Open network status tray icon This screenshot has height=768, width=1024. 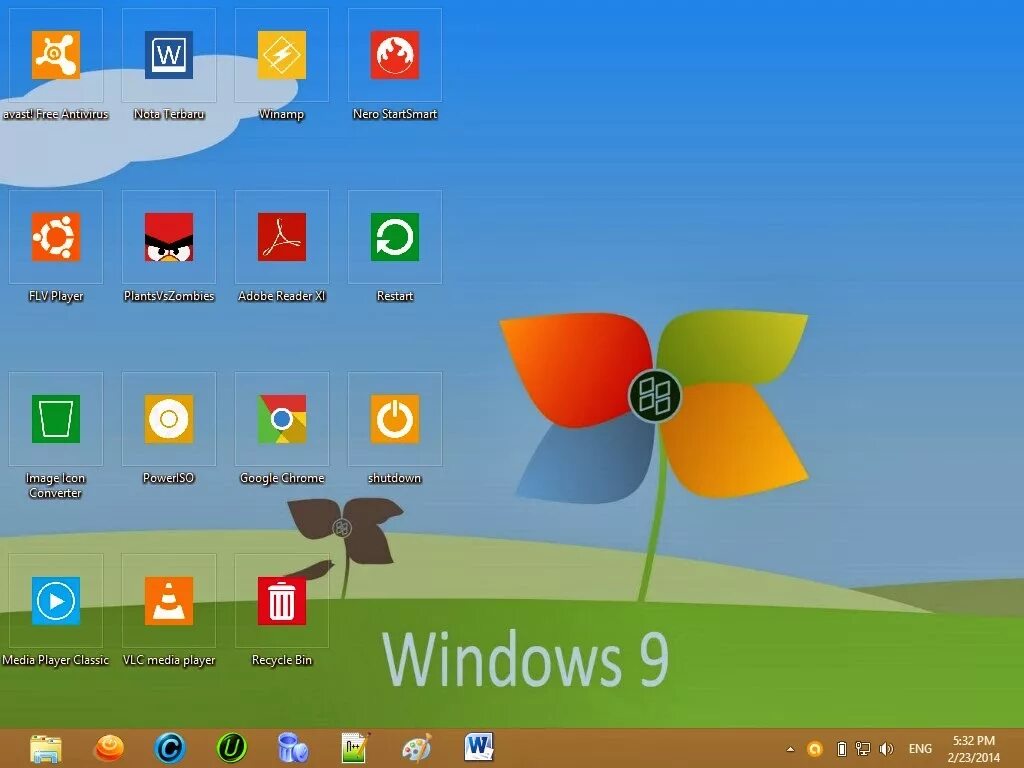(863, 749)
